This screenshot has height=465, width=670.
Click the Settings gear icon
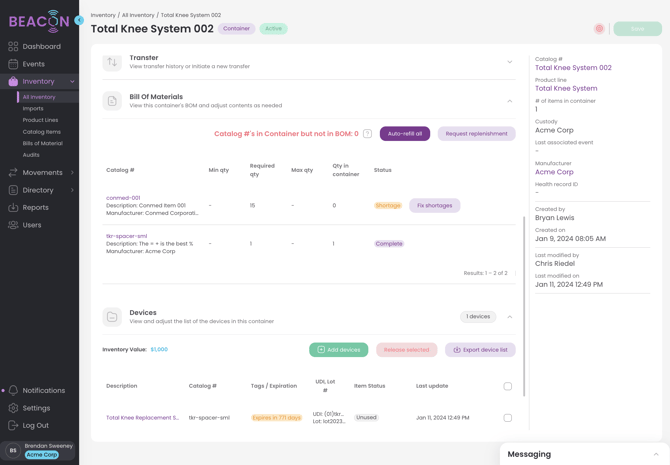coord(13,408)
